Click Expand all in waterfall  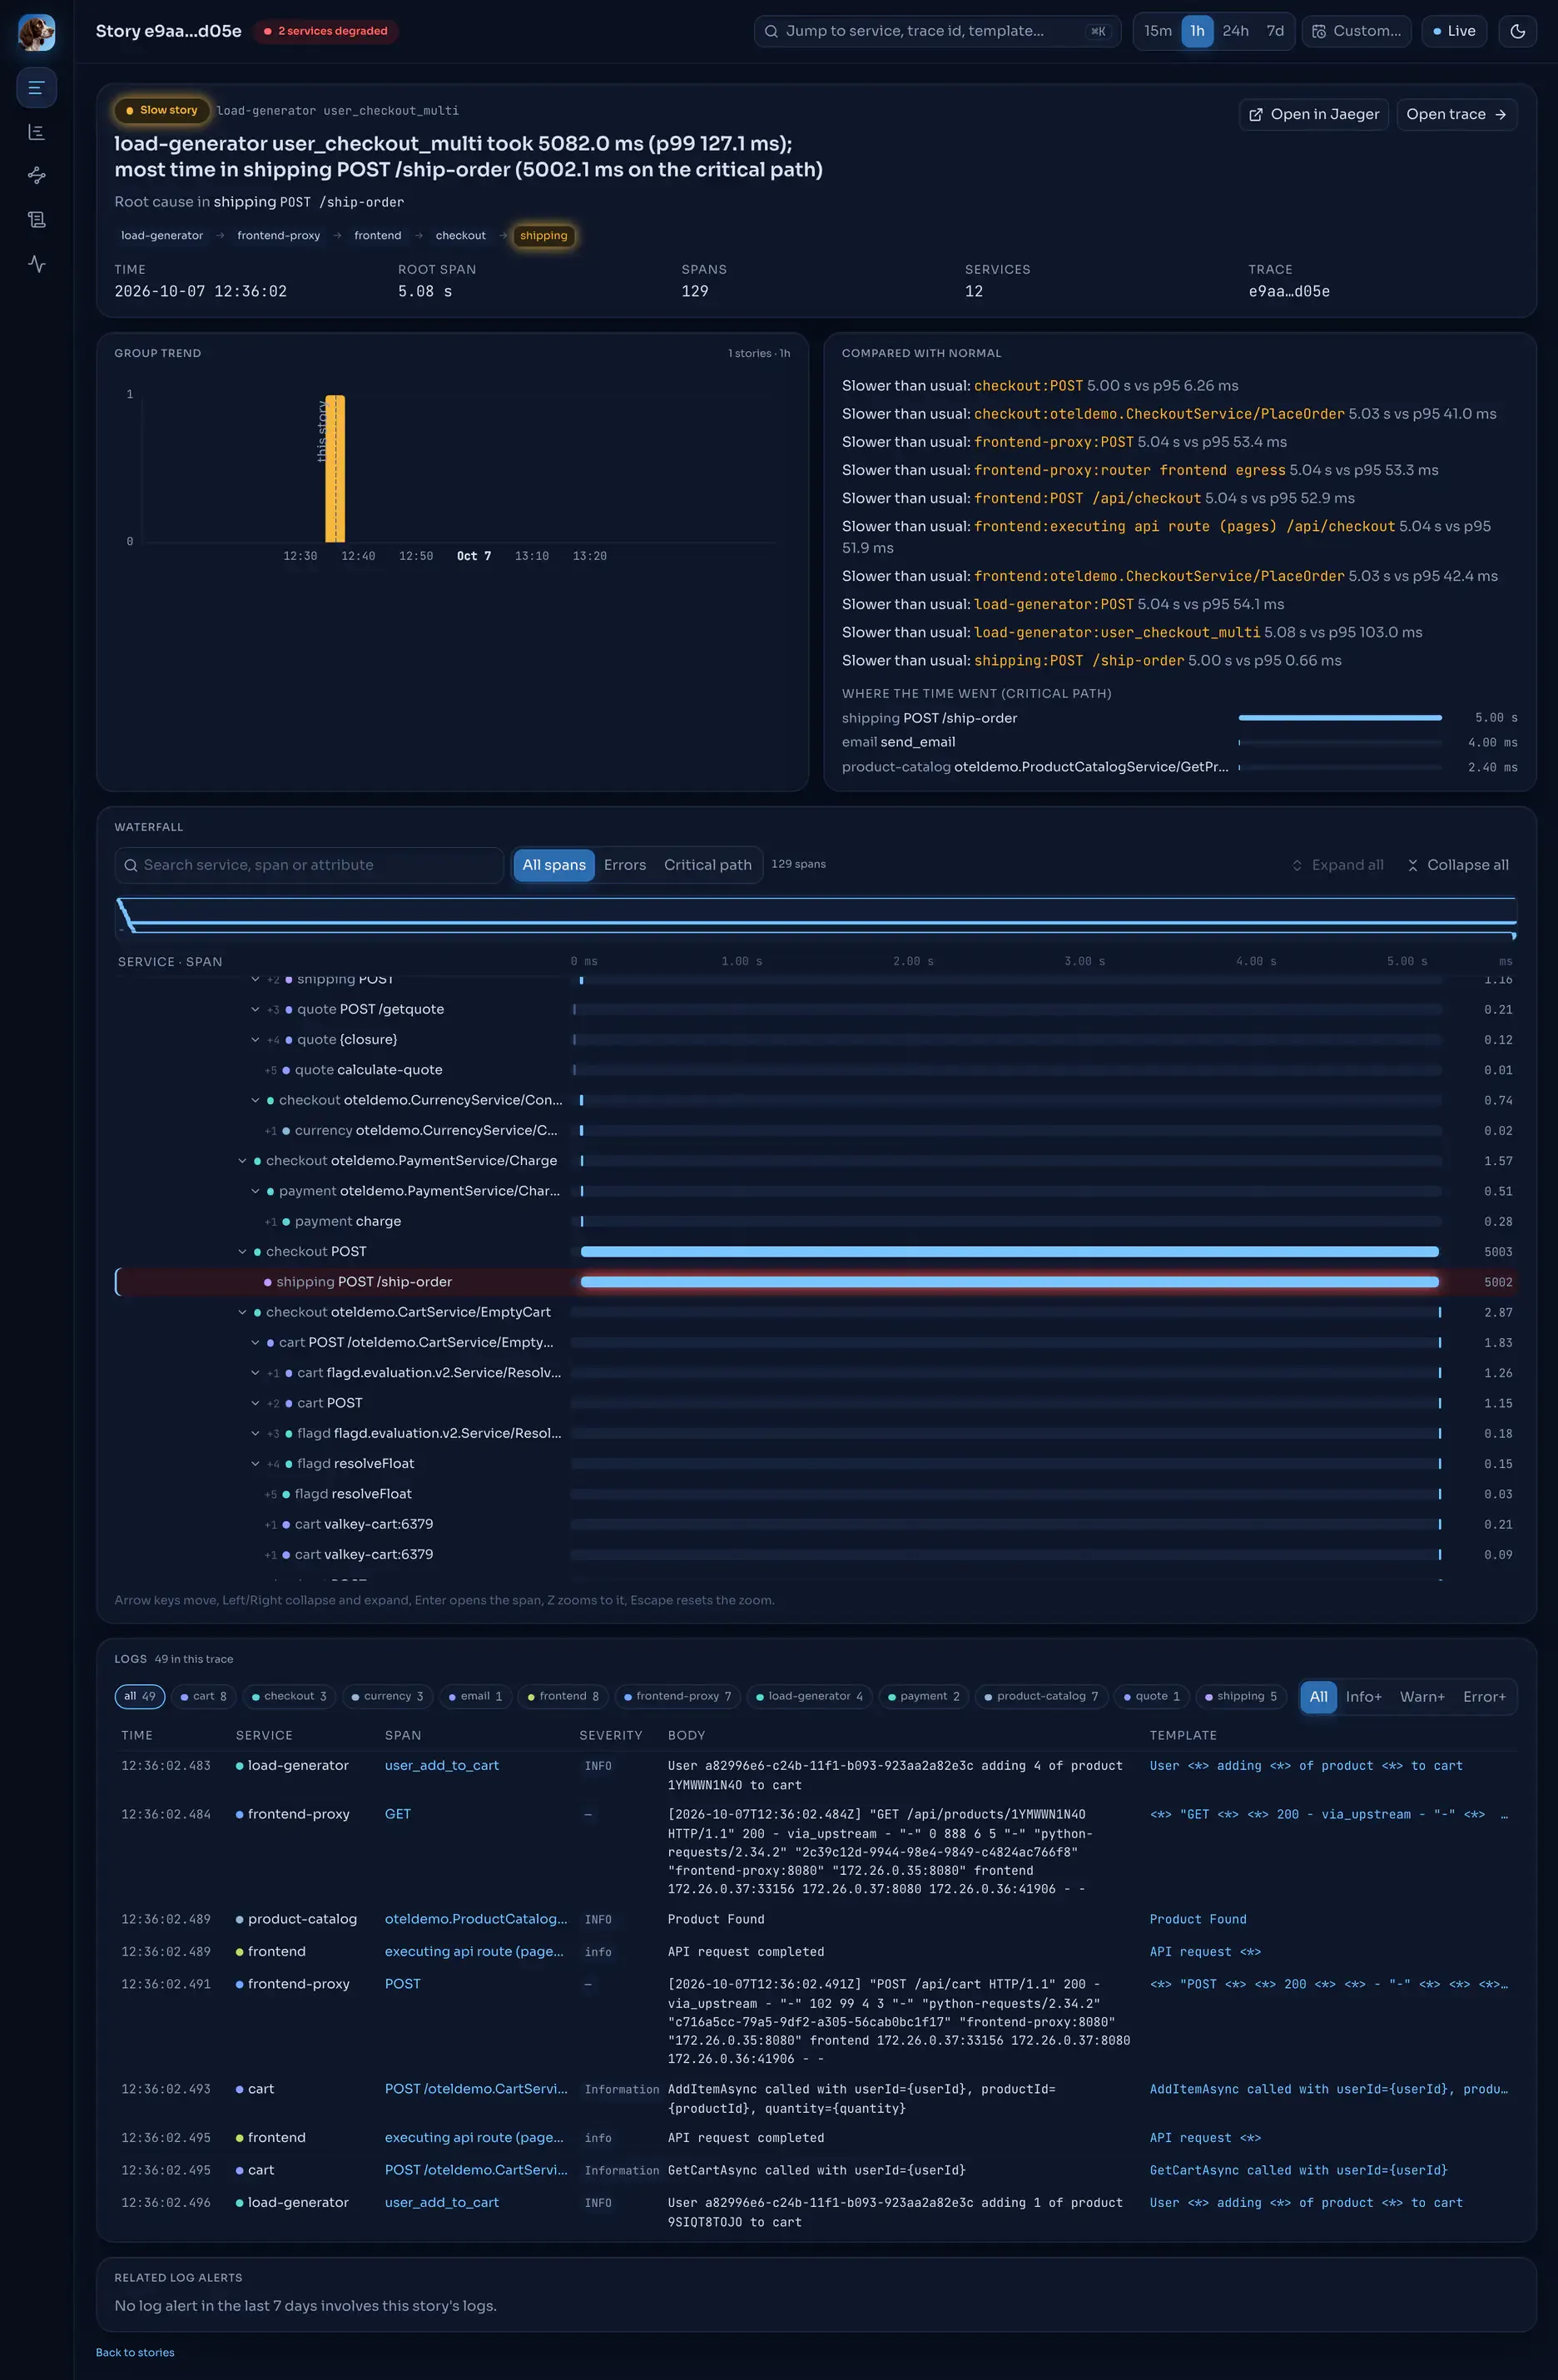[1337, 865]
